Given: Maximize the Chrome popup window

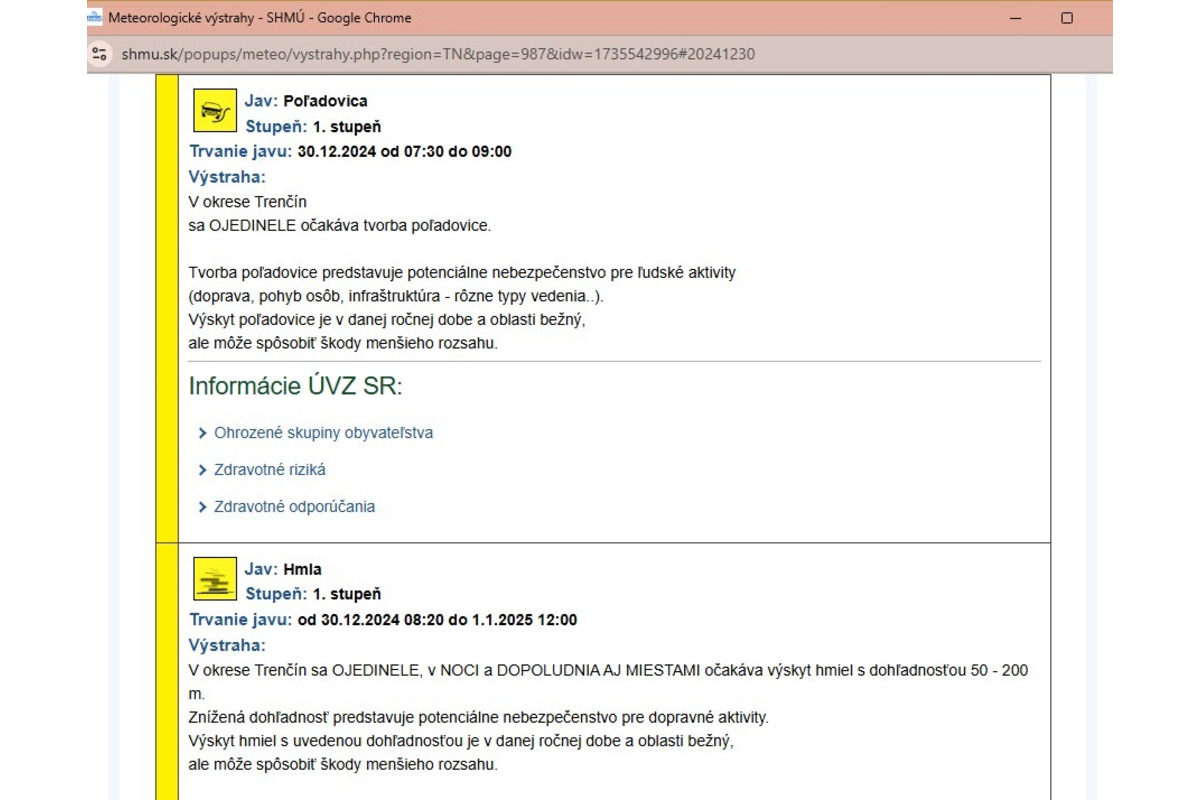Looking at the screenshot, I should (x=1067, y=18).
